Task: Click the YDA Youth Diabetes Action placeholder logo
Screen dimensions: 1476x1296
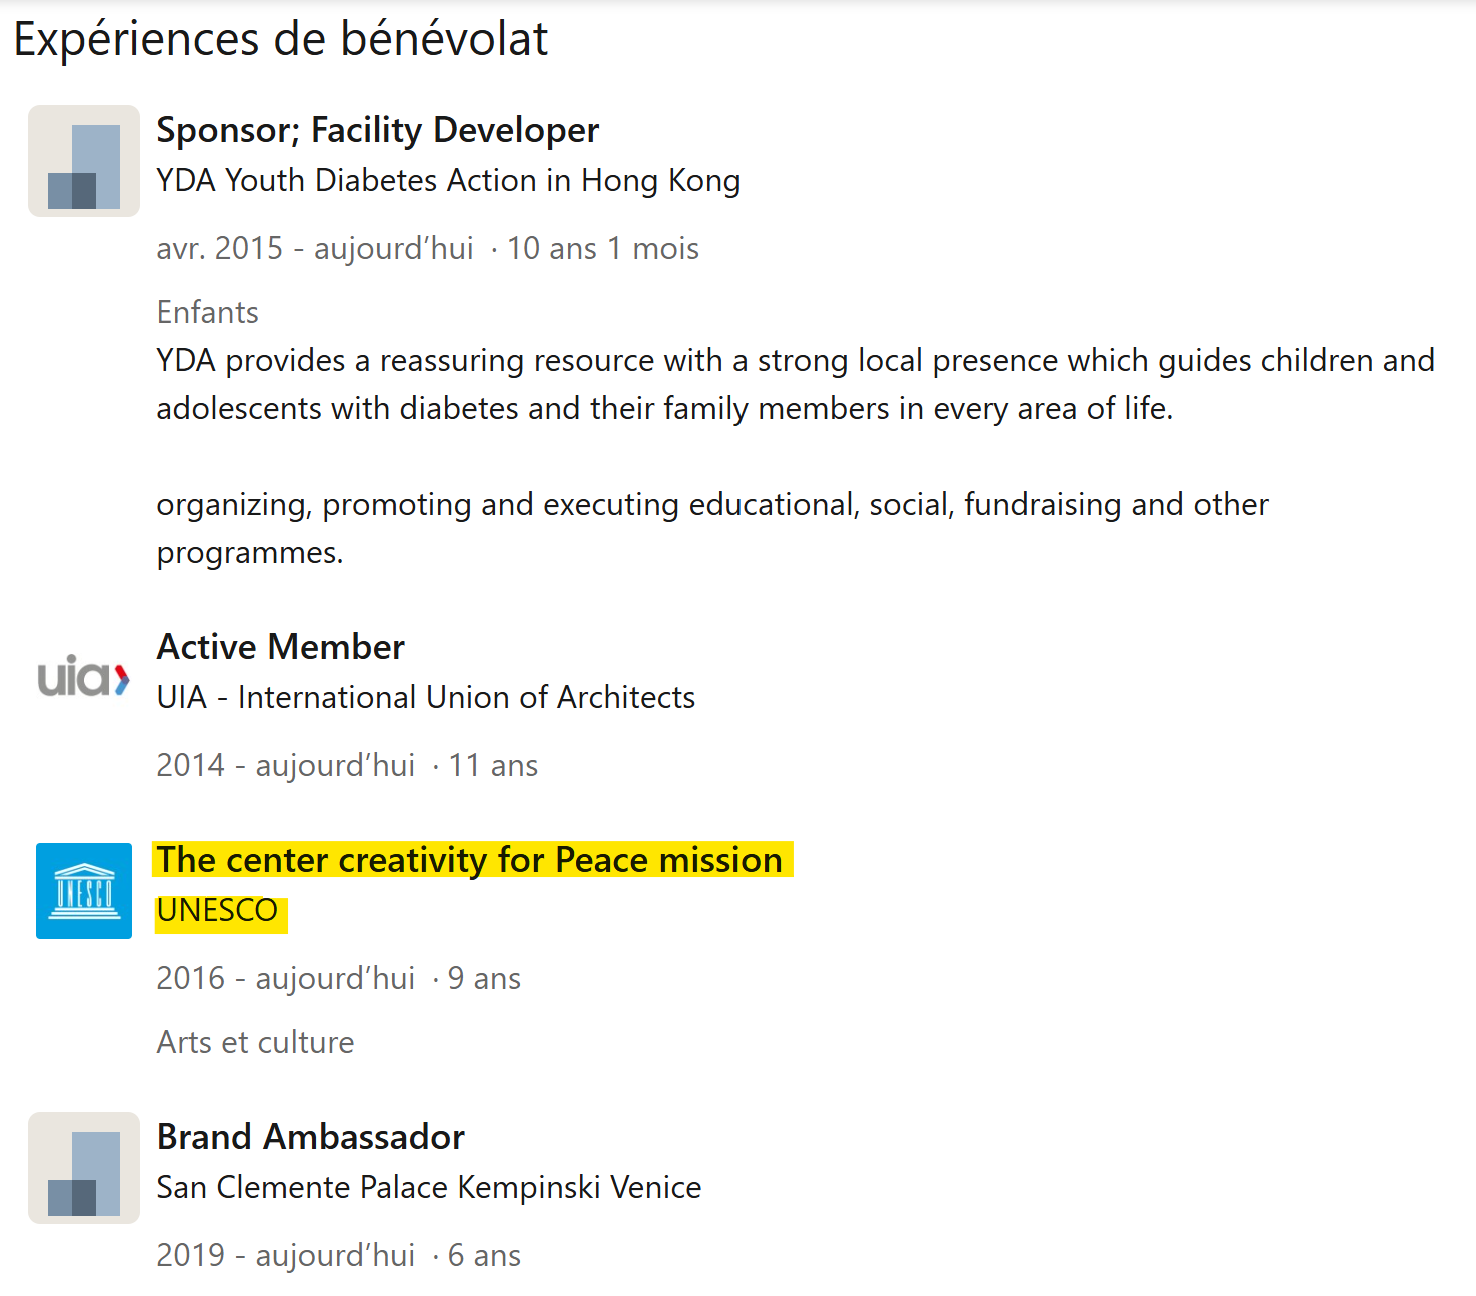Action: pos(84,161)
